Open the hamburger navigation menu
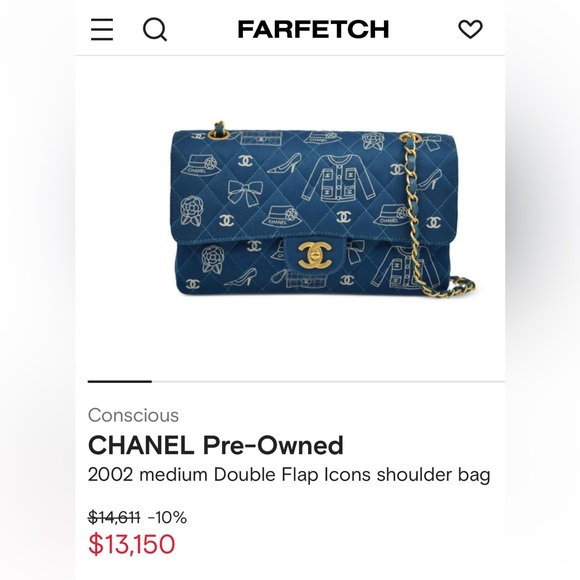The height and width of the screenshot is (580, 580). [x=102, y=29]
